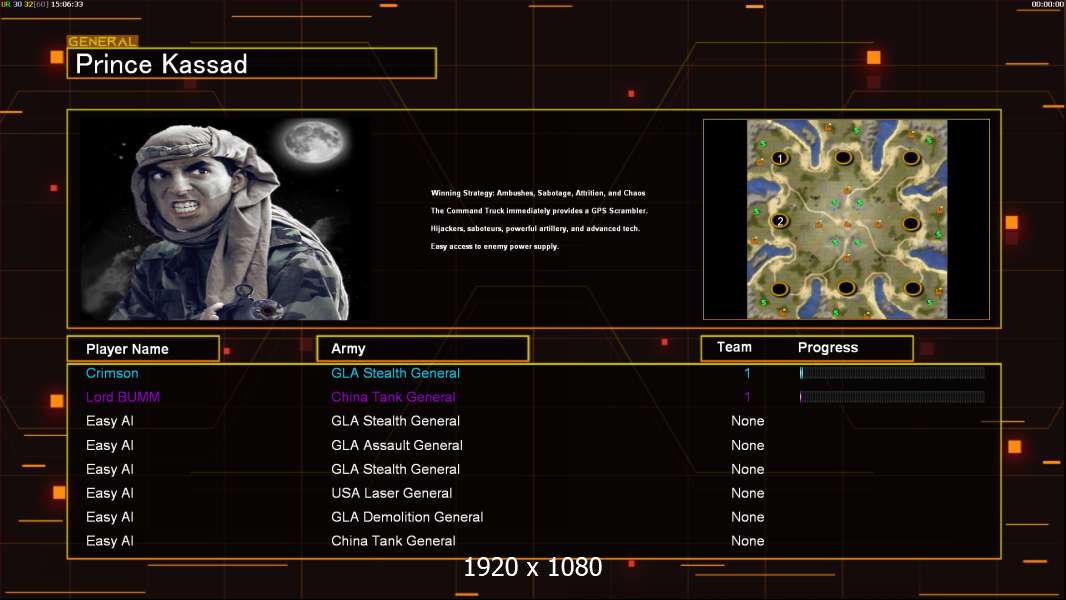The image size is (1066, 600).
Task: Click Crimson's loading progress bar
Action: (x=892, y=372)
